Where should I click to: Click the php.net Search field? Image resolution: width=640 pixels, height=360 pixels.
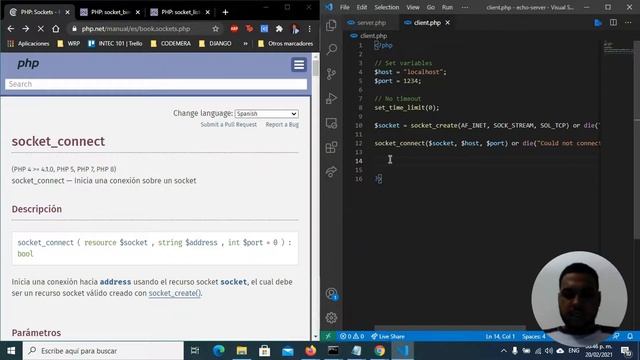pos(156,84)
